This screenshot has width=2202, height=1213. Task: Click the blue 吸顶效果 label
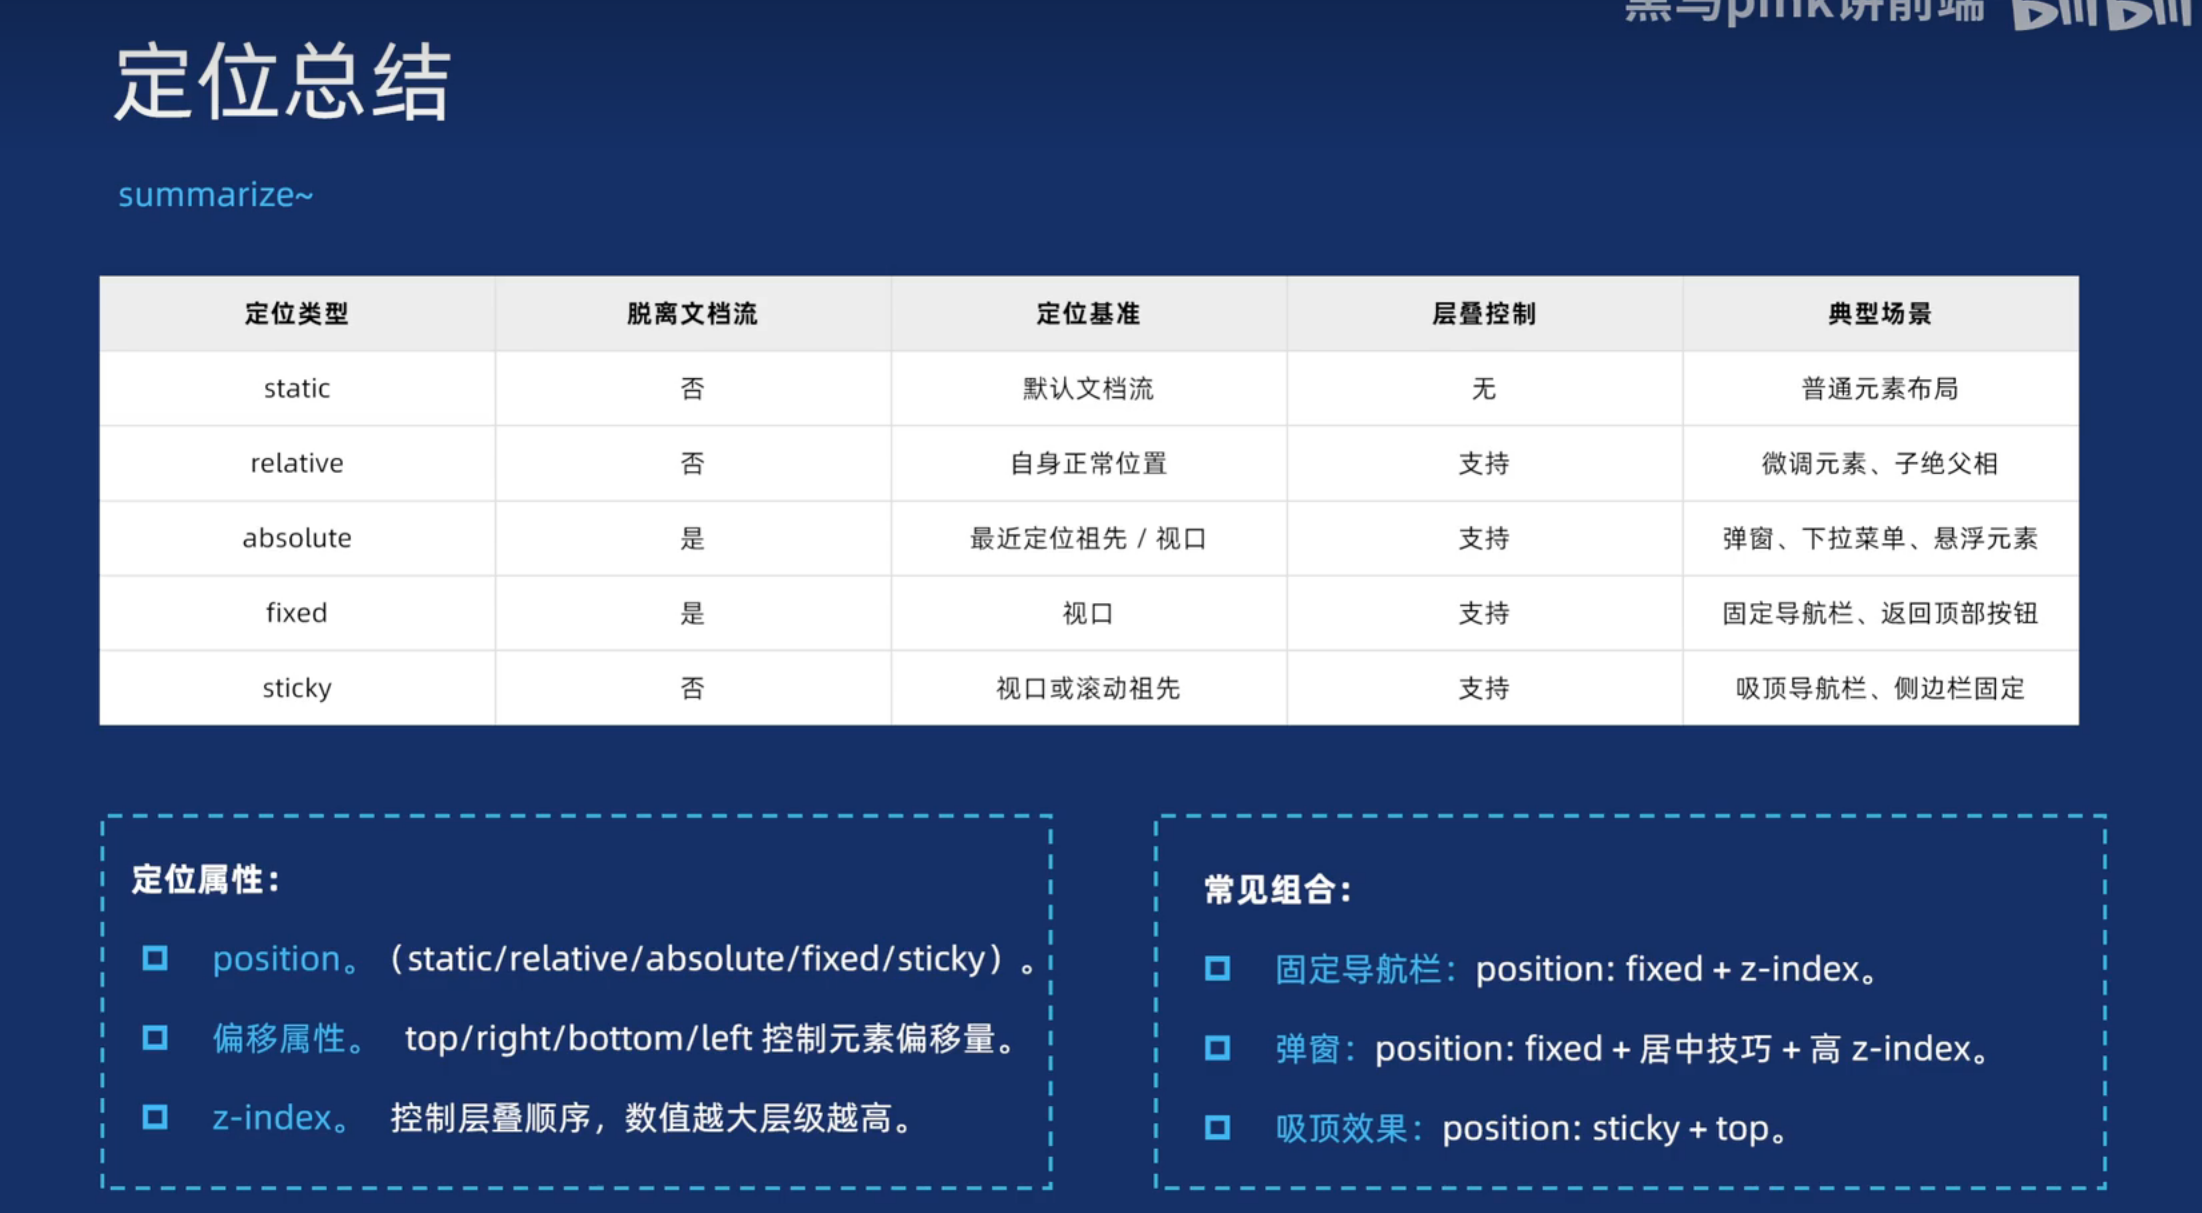(x=1342, y=1128)
